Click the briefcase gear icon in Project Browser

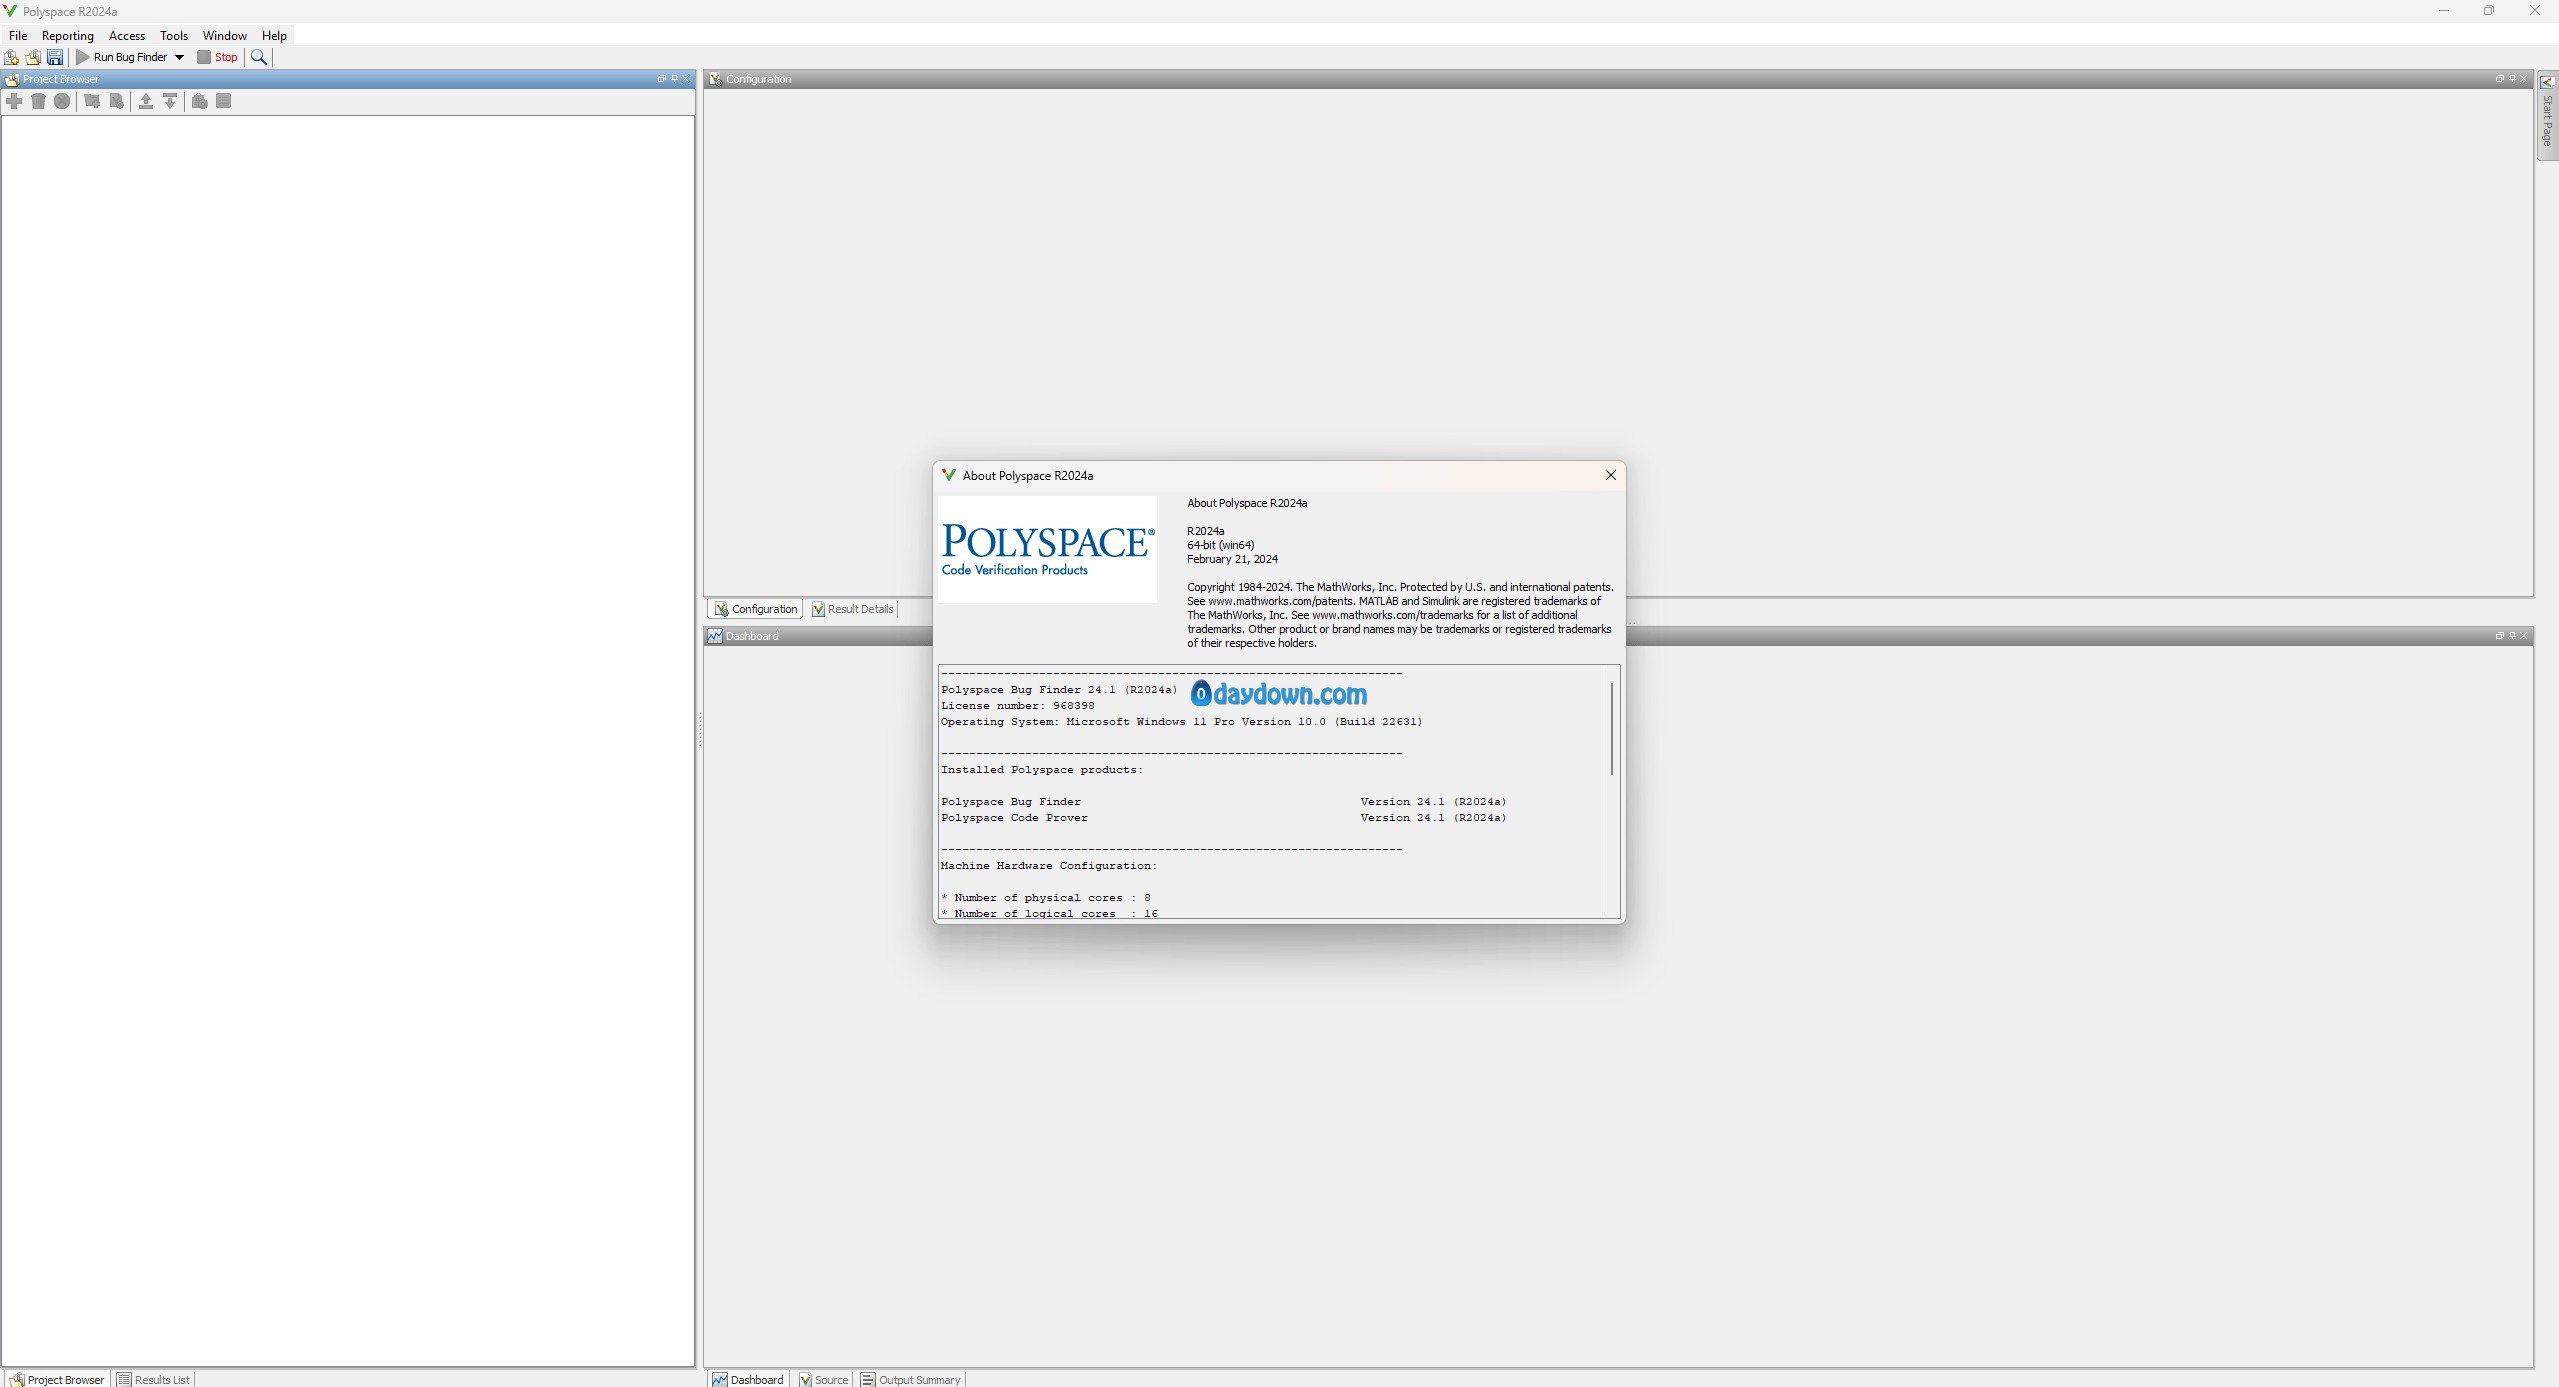tap(200, 101)
